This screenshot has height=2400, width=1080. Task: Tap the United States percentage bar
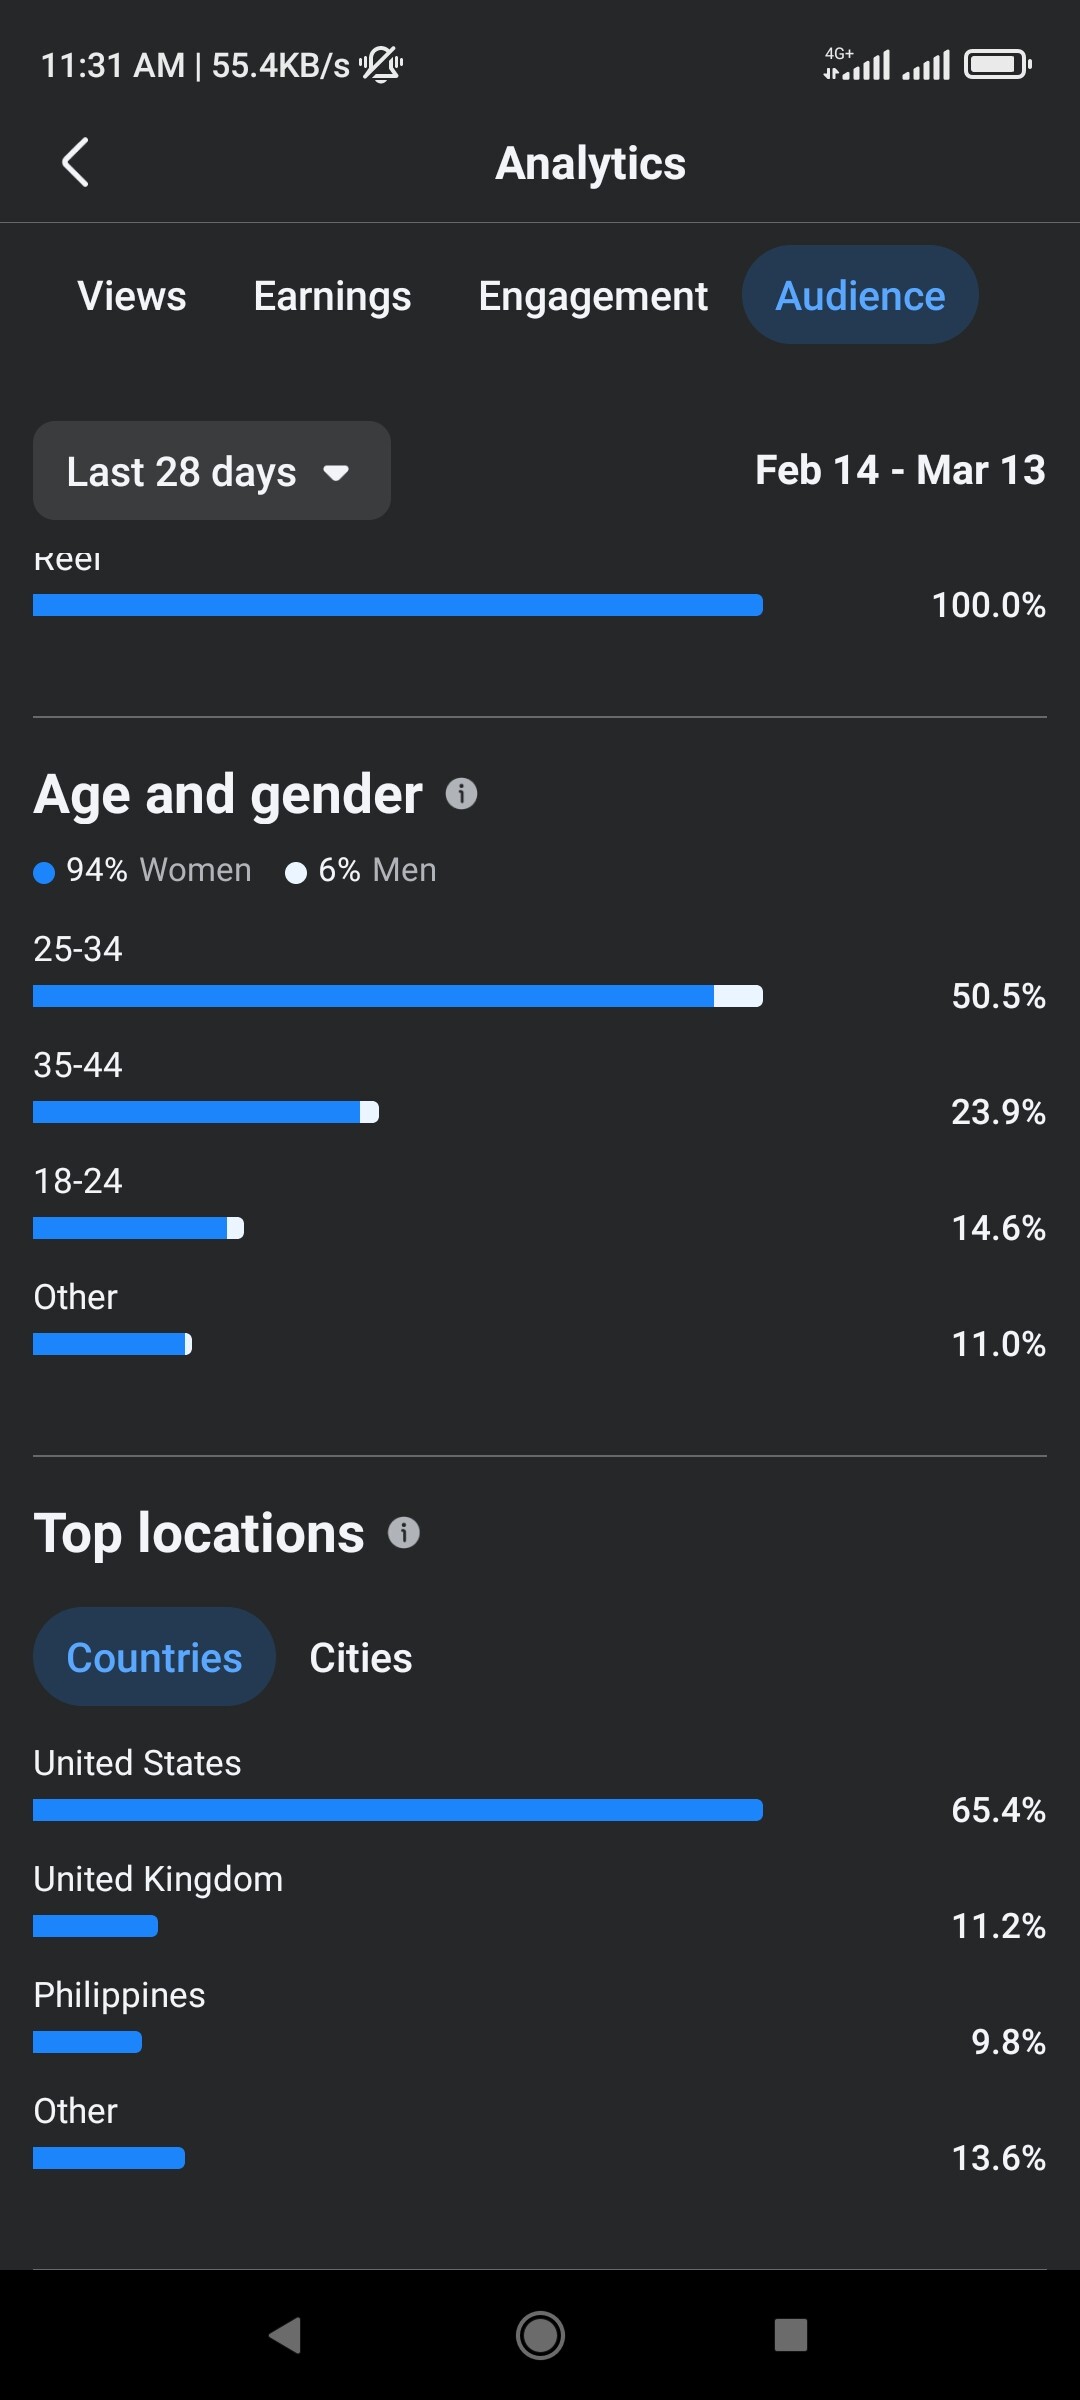(398, 1810)
